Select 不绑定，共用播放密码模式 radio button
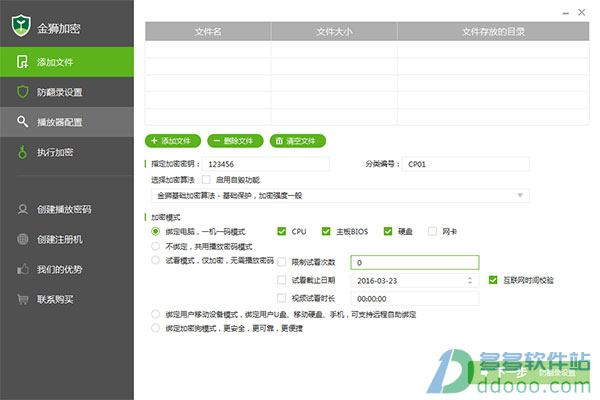 coord(155,246)
